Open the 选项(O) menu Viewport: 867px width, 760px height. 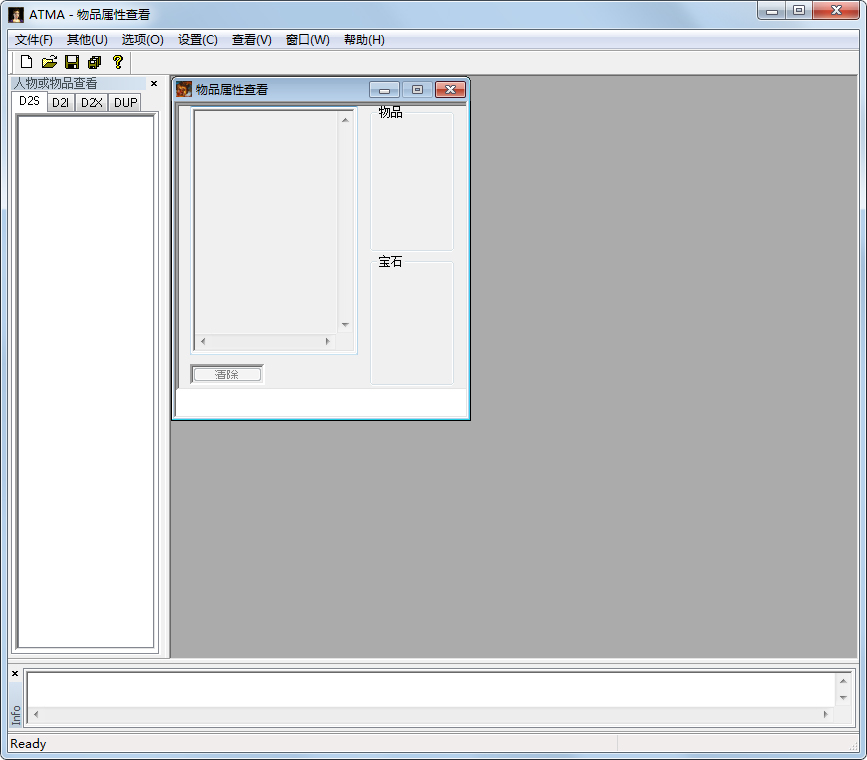pos(142,40)
